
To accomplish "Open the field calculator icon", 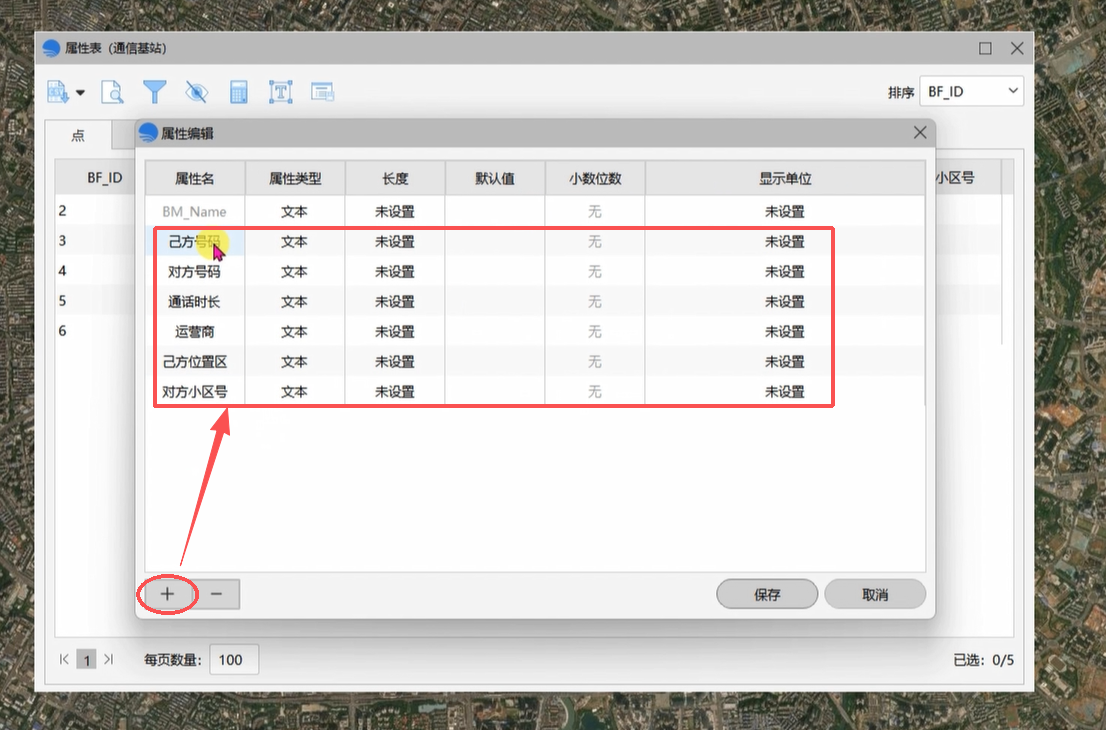I will [238, 92].
